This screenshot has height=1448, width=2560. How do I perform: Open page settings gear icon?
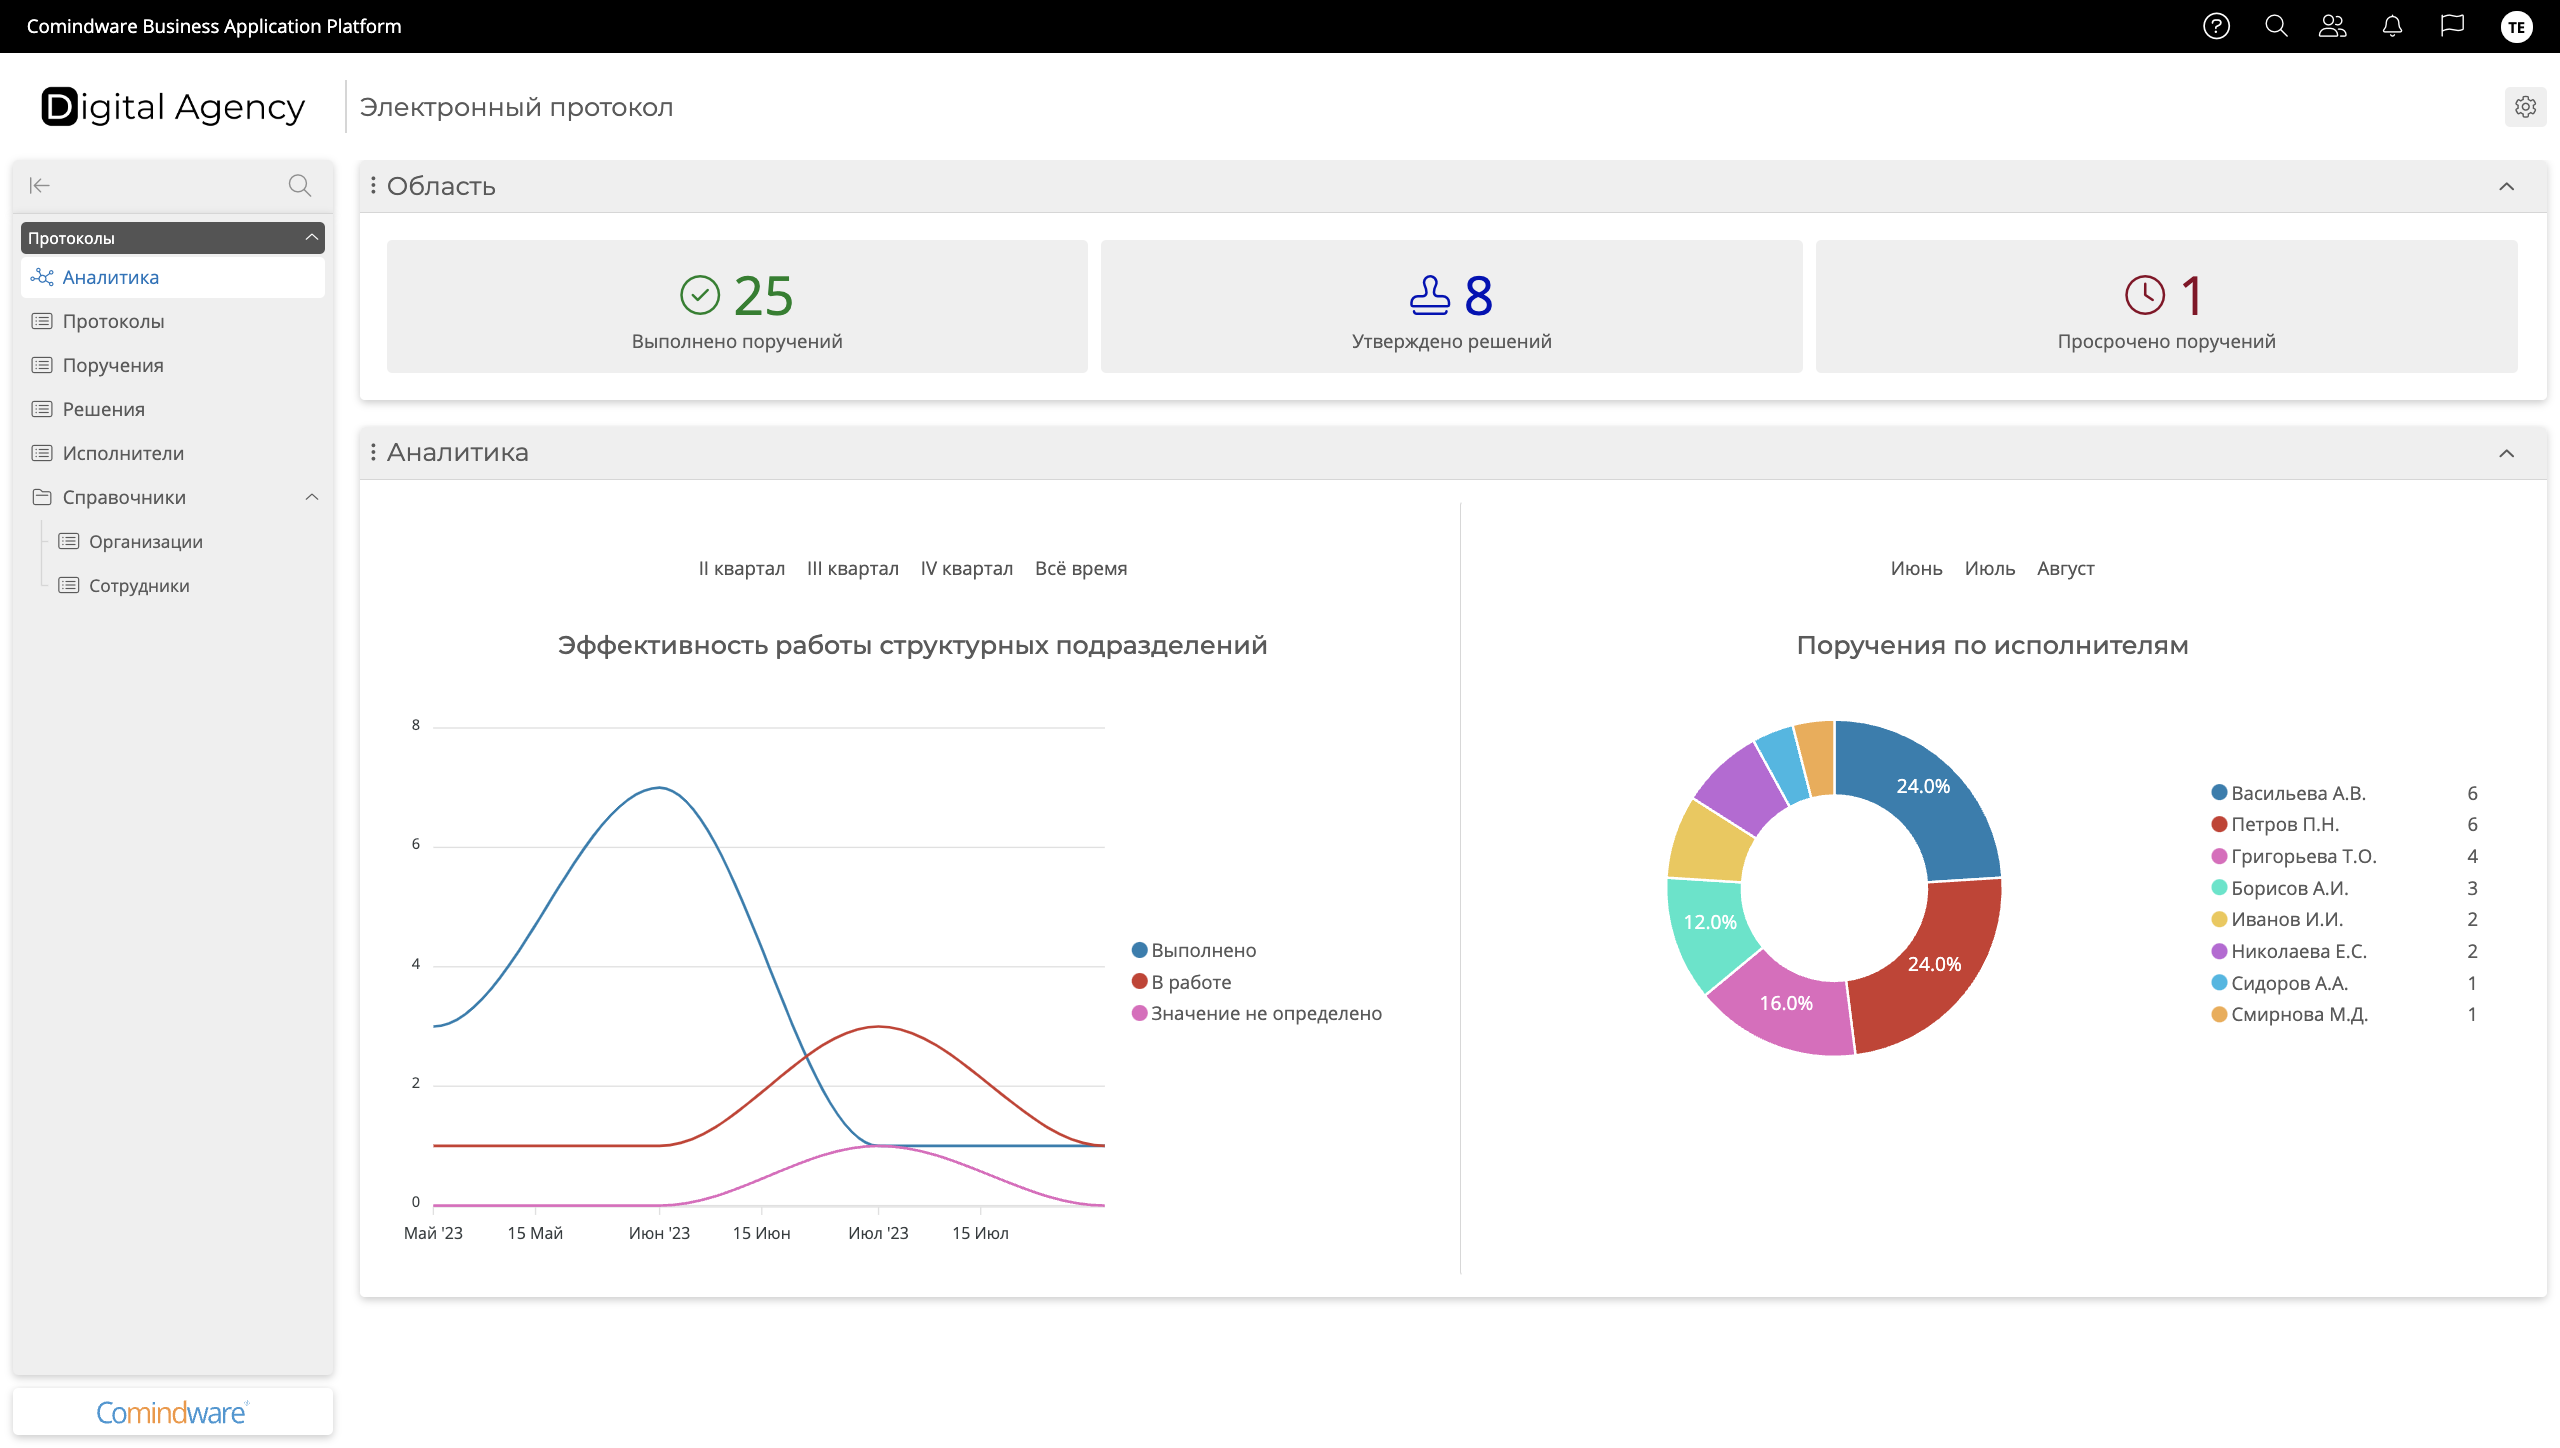click(2526, 107)
